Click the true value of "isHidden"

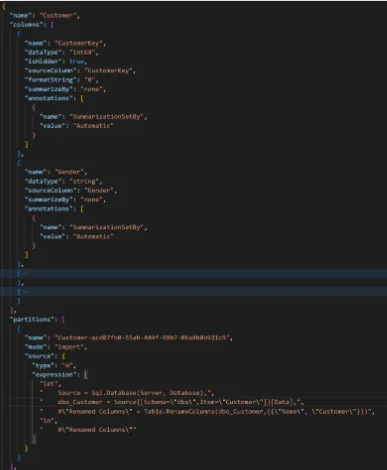pyautogui.click(x=76, y=62)
